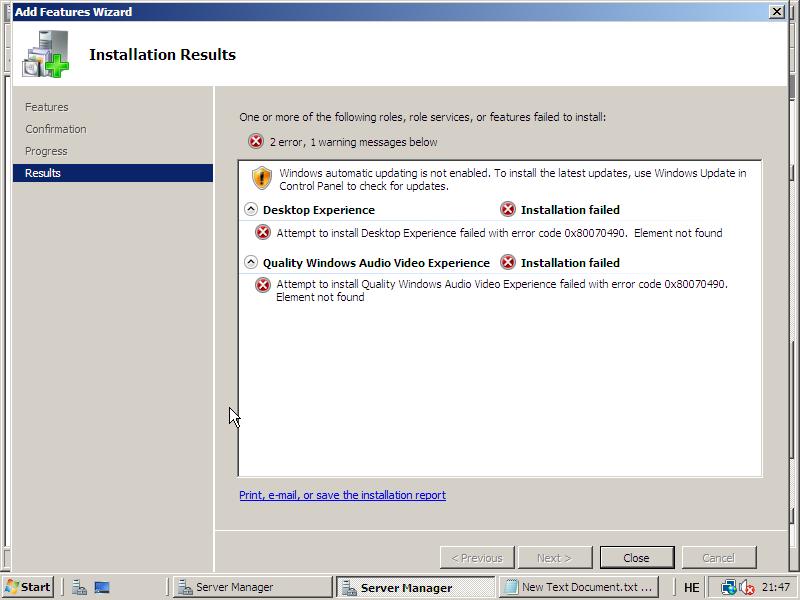
Task: Switch to active Server Manager taskbar button
Action: (x=415, y=587)
